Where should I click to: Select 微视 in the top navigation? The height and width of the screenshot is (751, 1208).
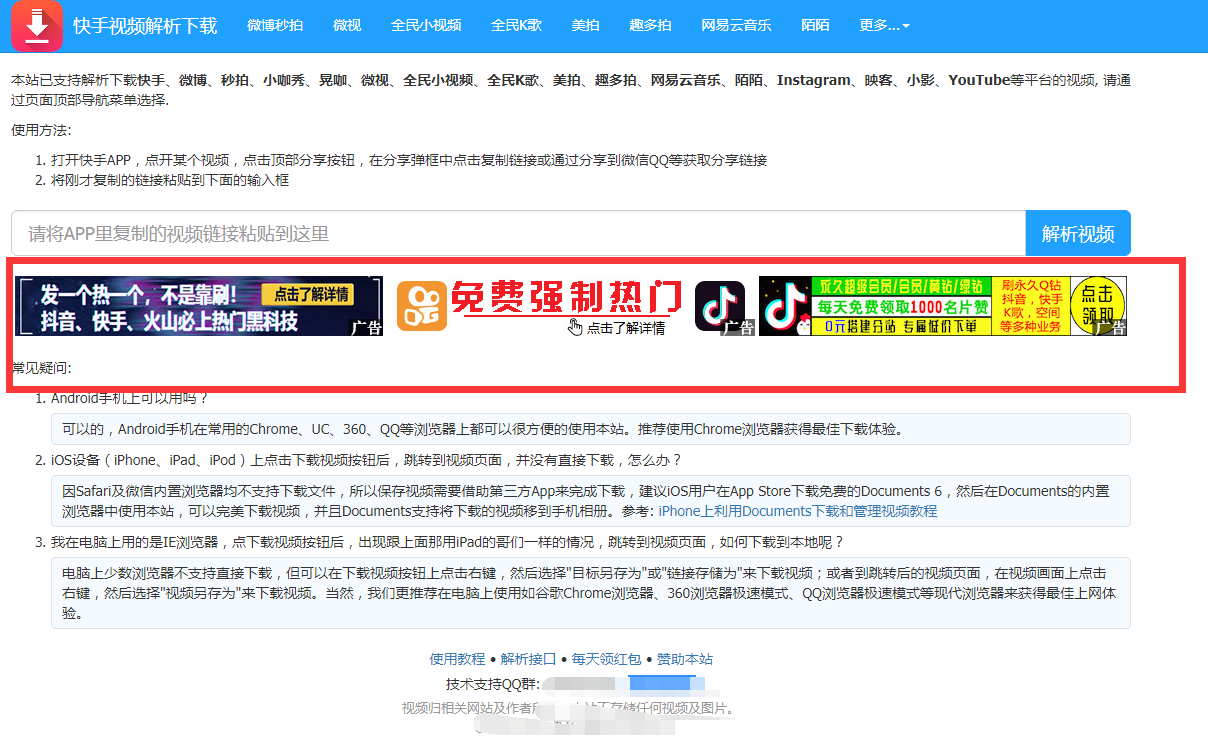tap(347, 26)
